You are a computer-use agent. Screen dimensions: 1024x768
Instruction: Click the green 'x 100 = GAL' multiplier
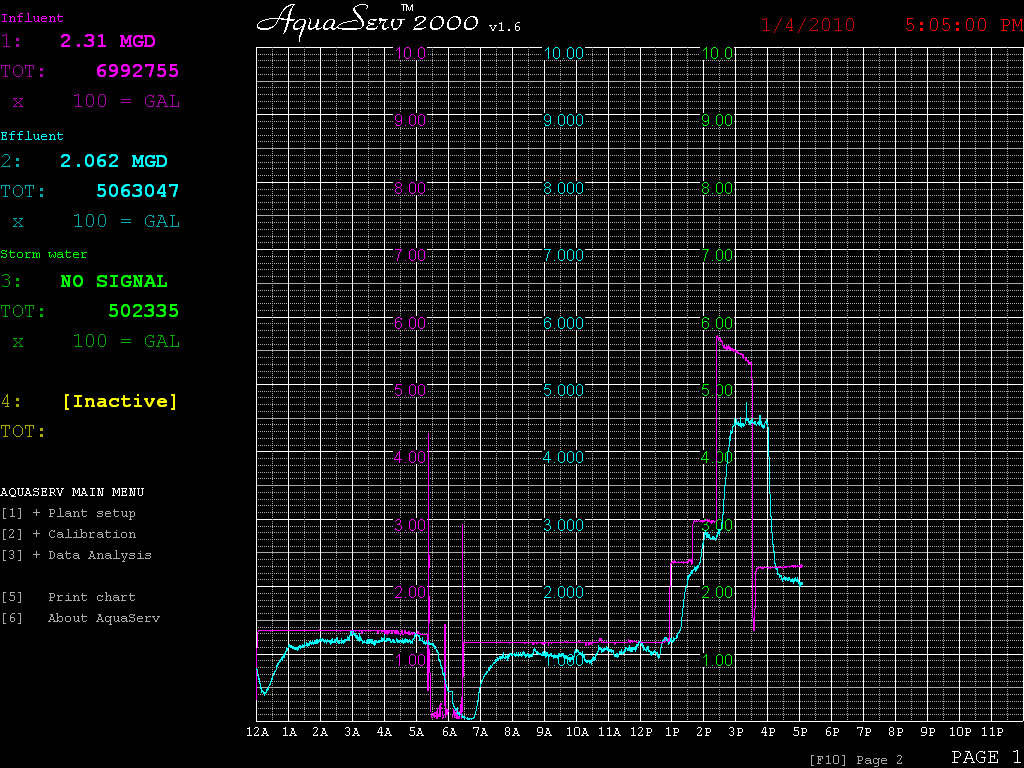coord(96,342)
